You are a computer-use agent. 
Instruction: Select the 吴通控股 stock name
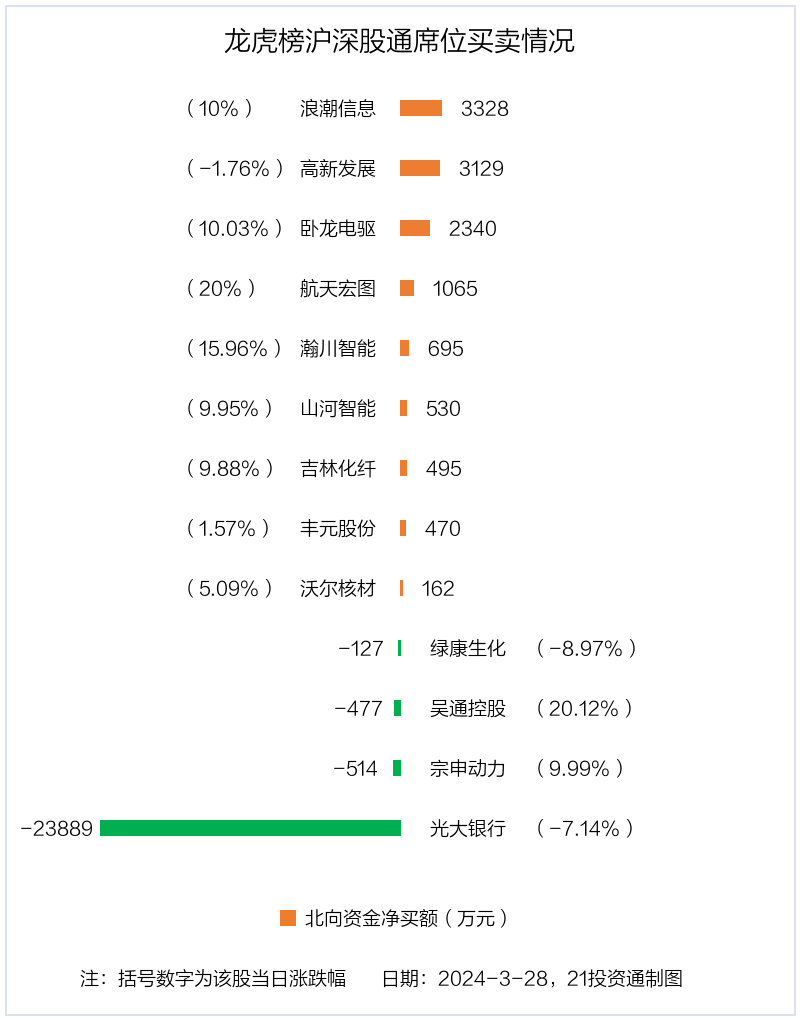468,708
